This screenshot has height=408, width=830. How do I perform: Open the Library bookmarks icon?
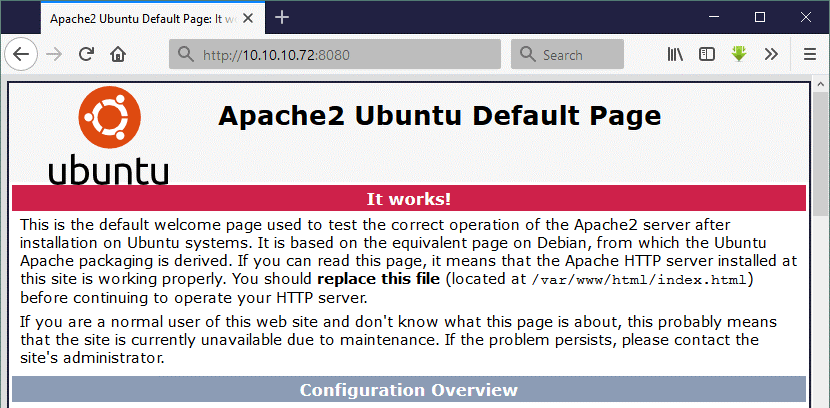pyautogui.click(x=675, y=54)
